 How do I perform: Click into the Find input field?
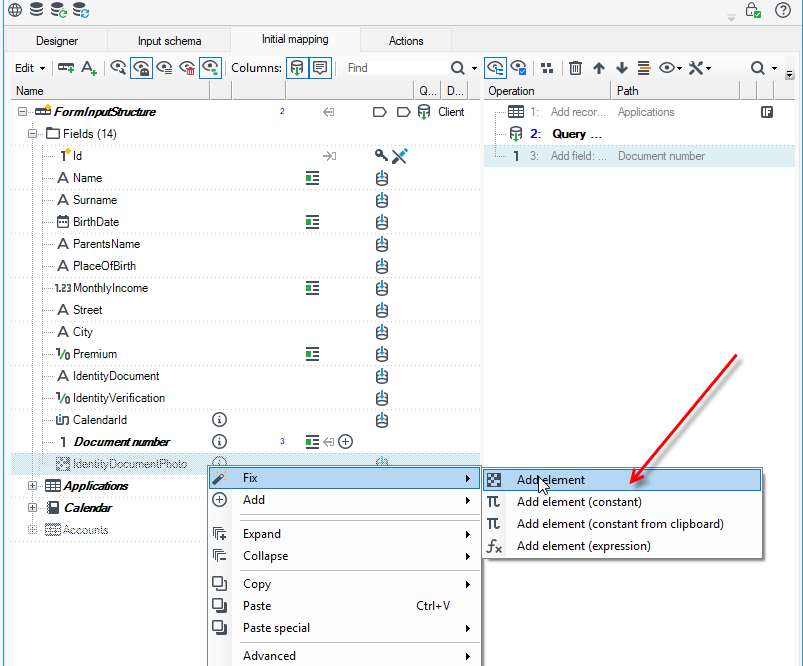coord(395,68)
